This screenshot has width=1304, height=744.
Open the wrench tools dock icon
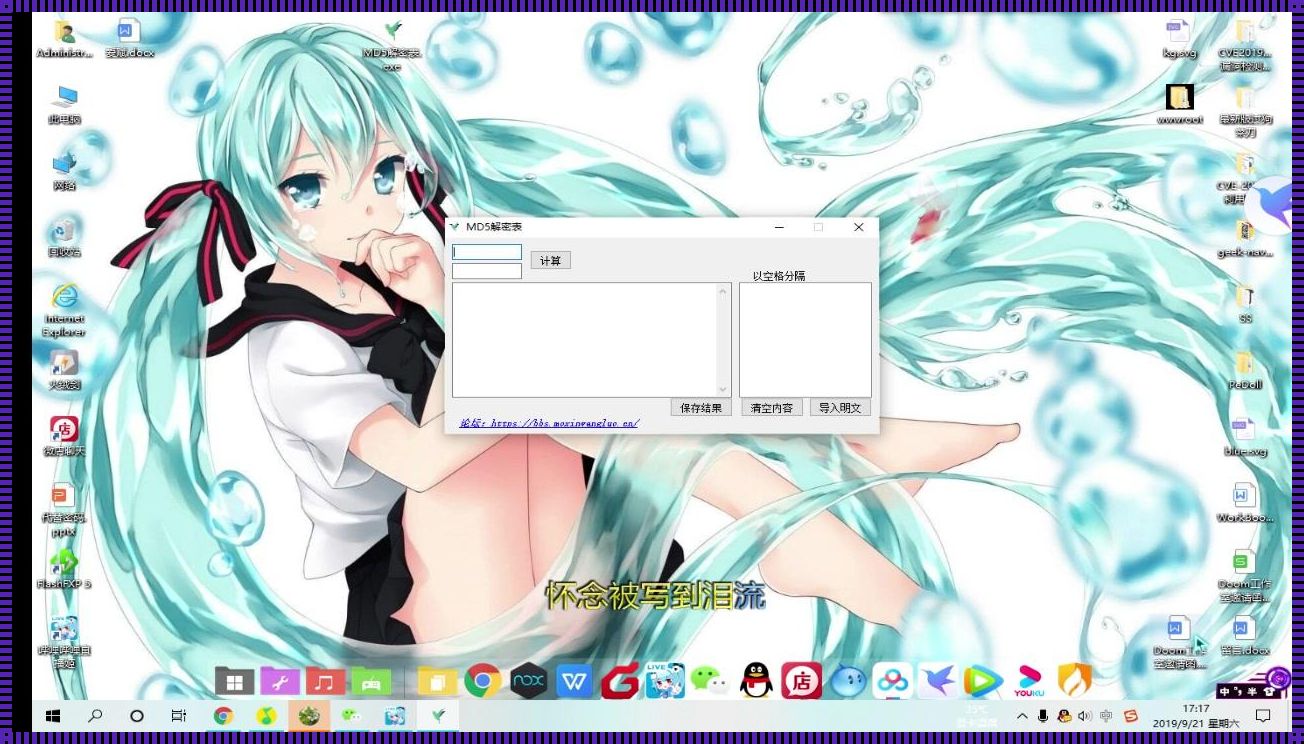280,682
